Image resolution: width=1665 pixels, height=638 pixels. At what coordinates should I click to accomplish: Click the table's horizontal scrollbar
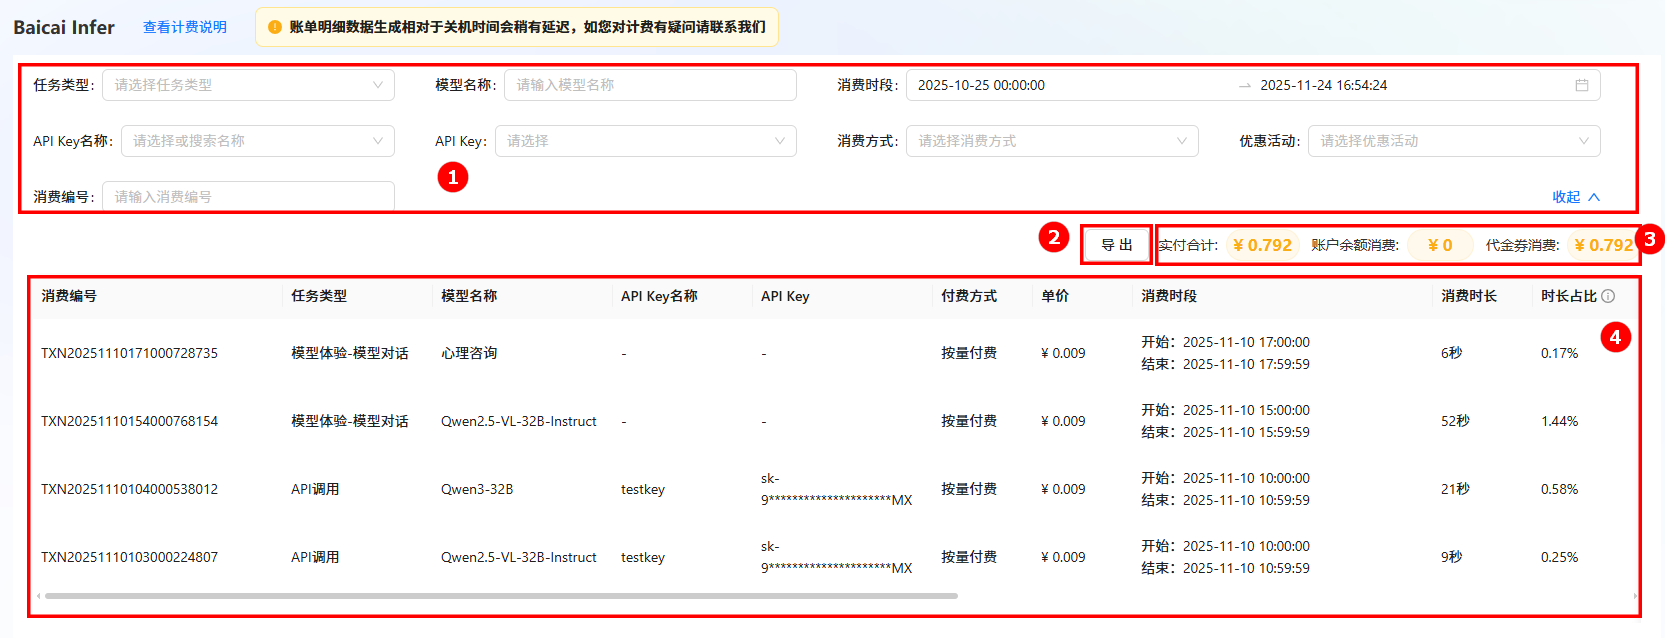pos(501,596)
